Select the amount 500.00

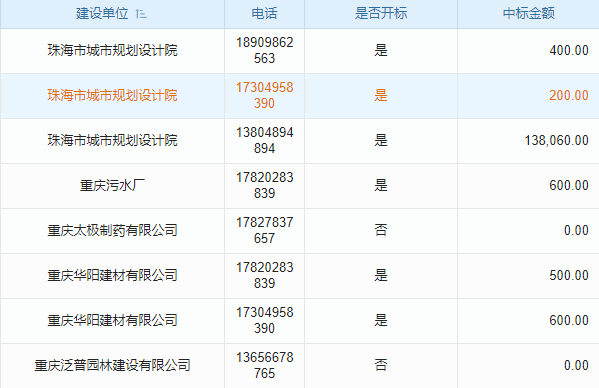pyautogui.click(x=569, y=276)
